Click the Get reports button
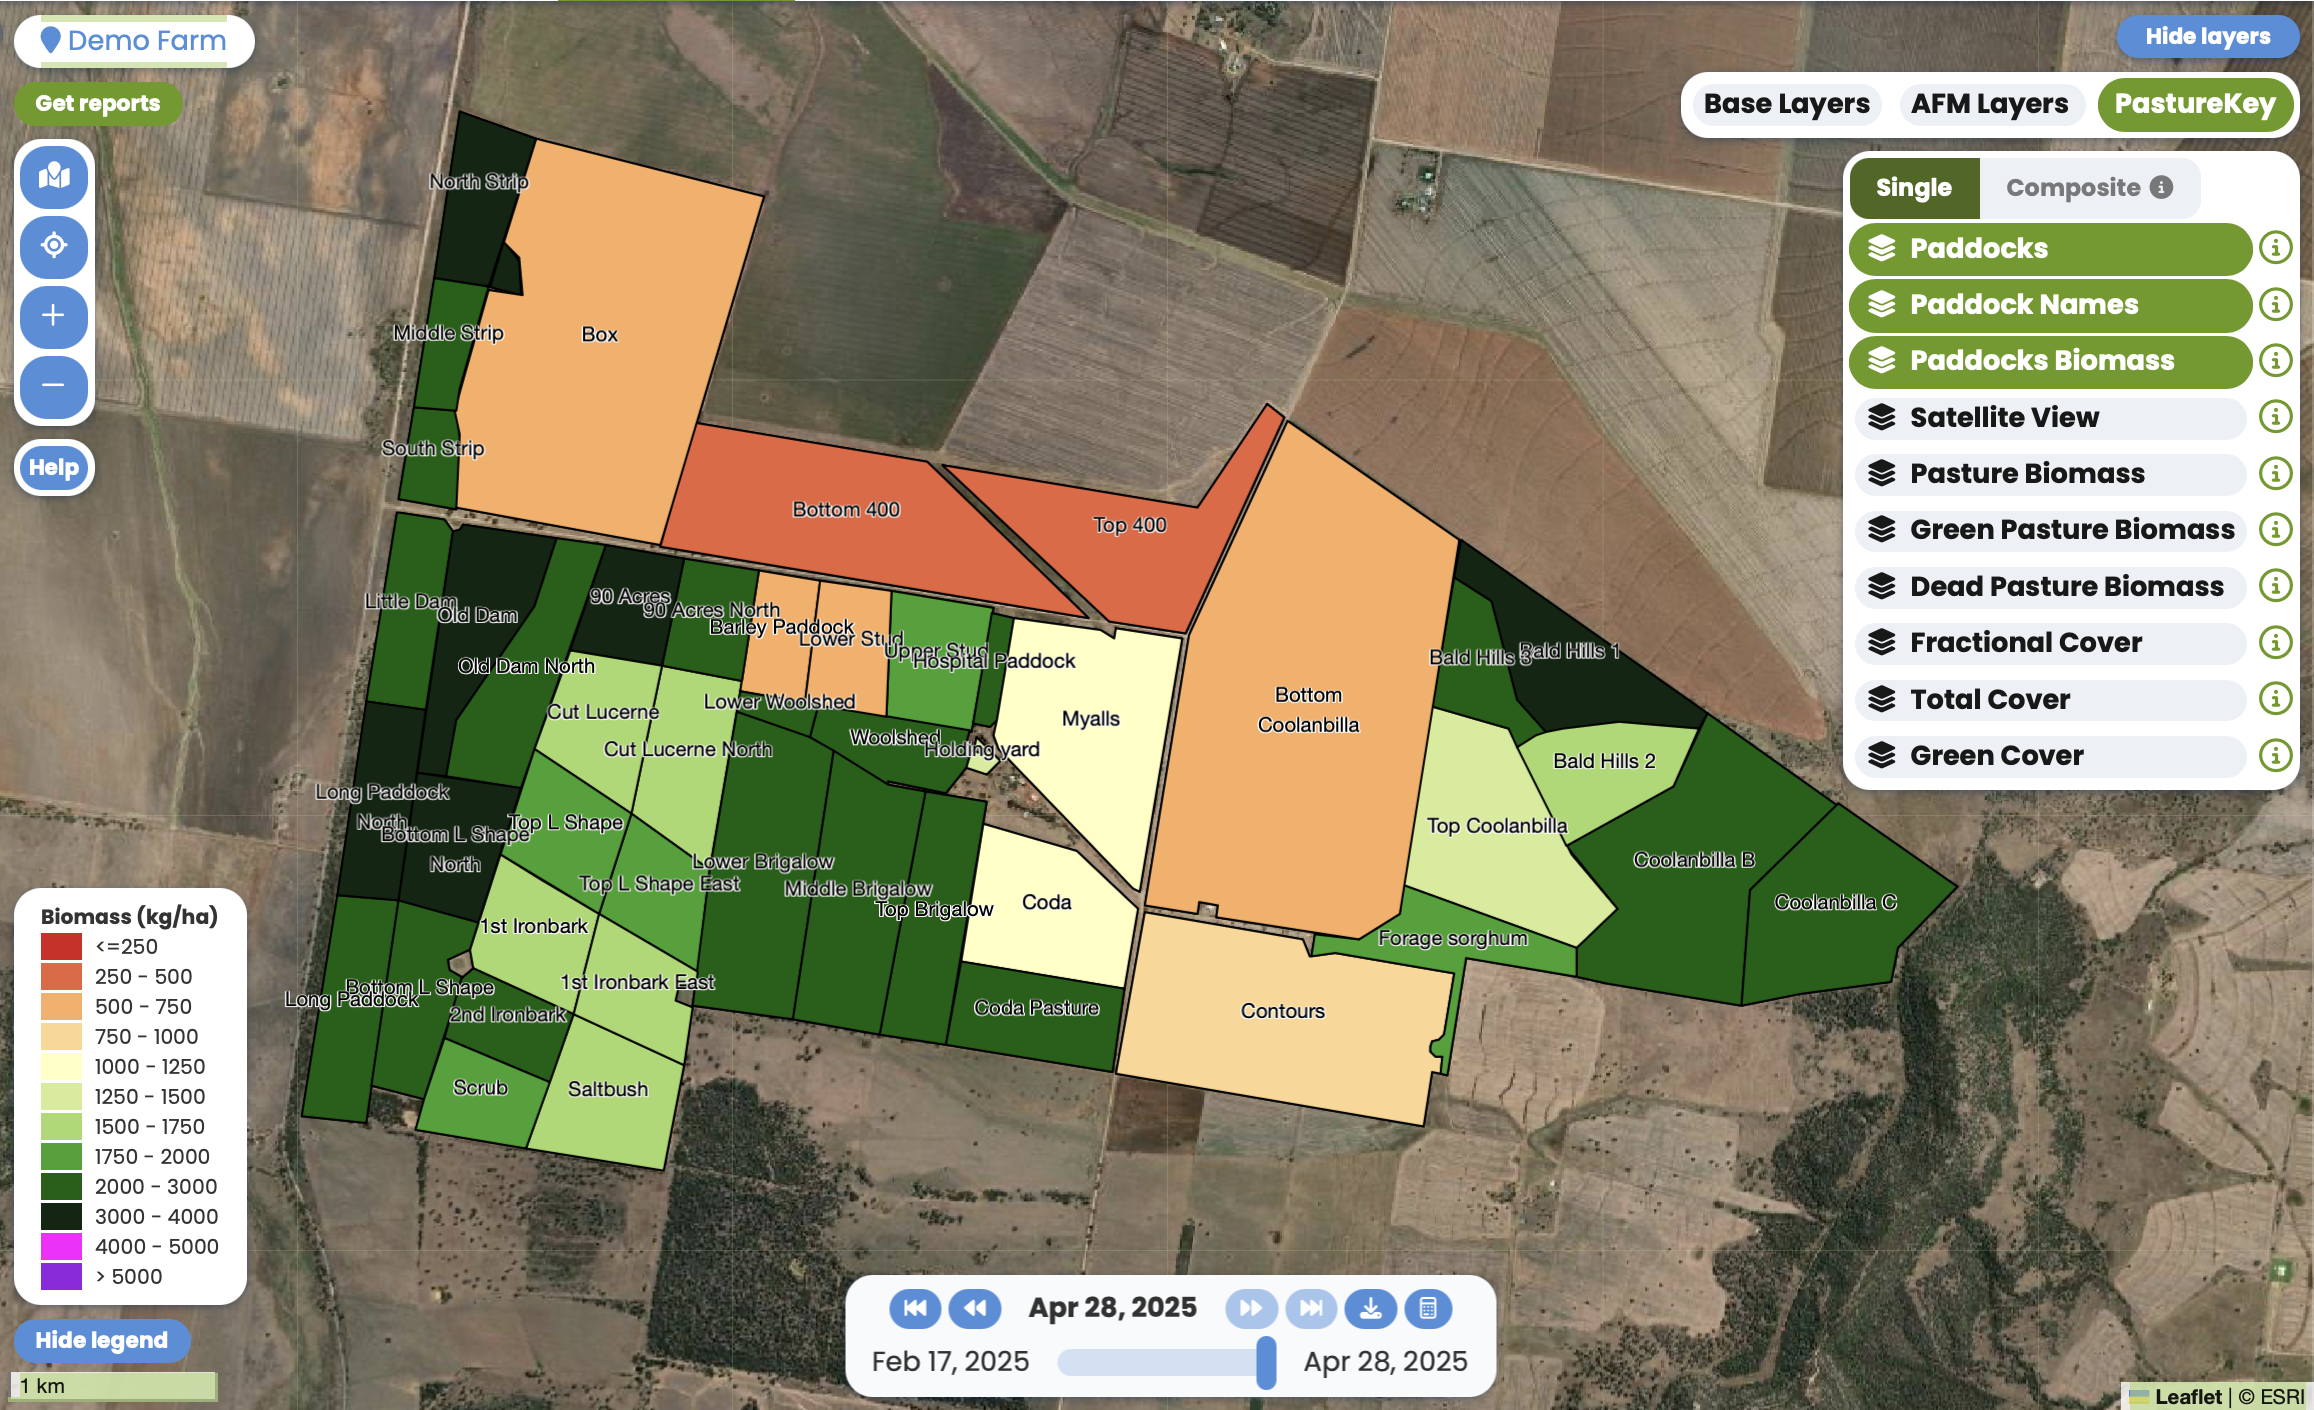This screenshot has height=1410, width=2314. coord(98,104)
